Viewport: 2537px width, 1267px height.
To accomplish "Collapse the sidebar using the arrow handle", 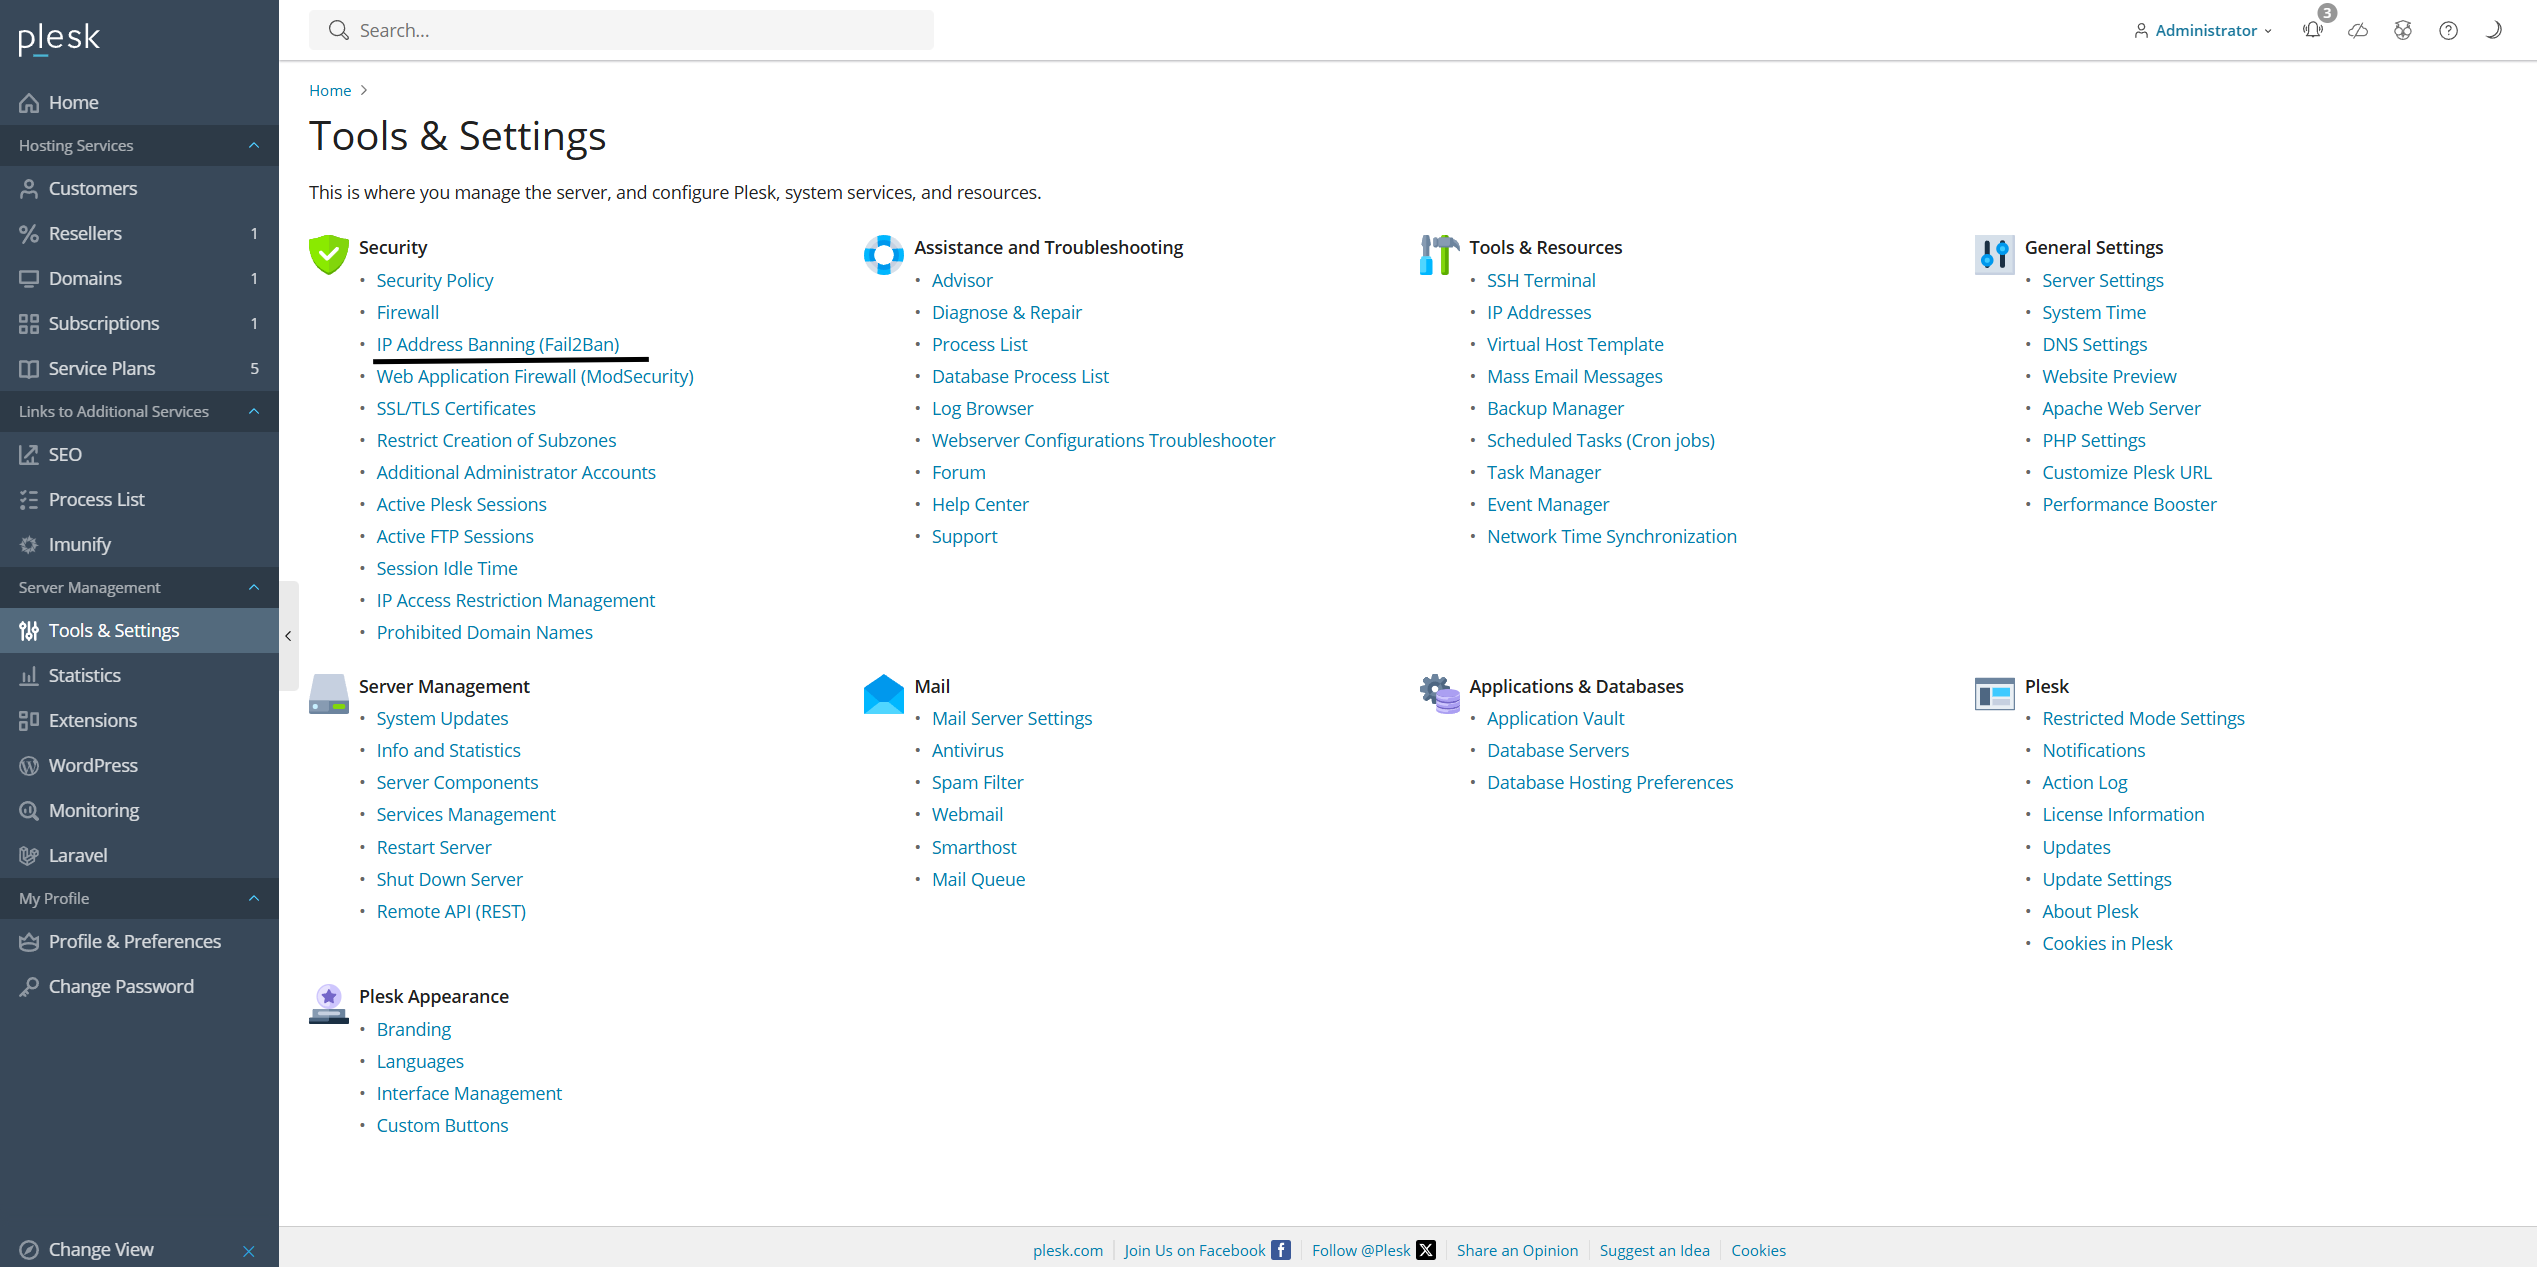I will click(x=288, y=635).
